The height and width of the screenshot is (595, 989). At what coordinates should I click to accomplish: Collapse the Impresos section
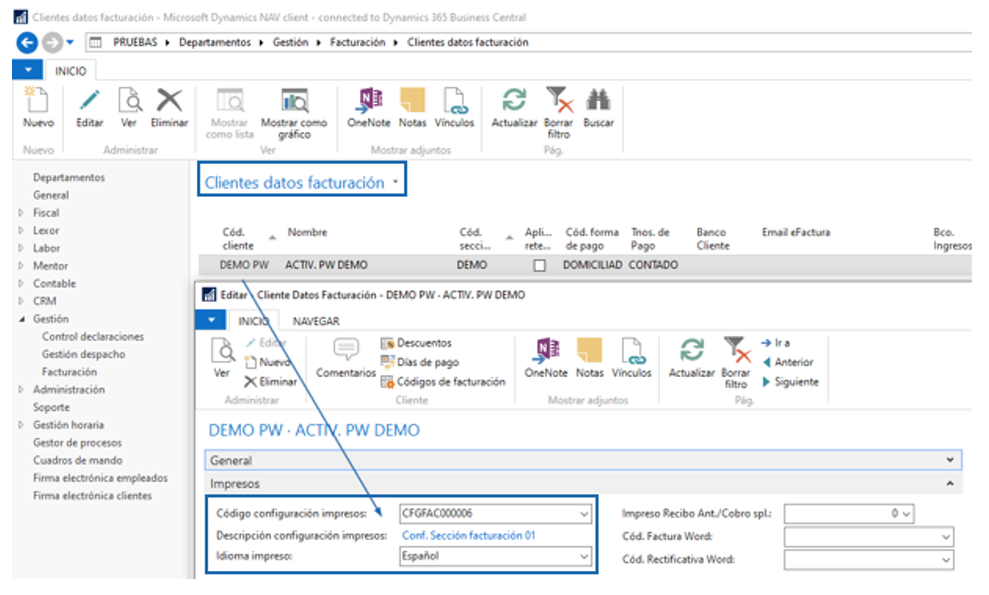point(948,483)
